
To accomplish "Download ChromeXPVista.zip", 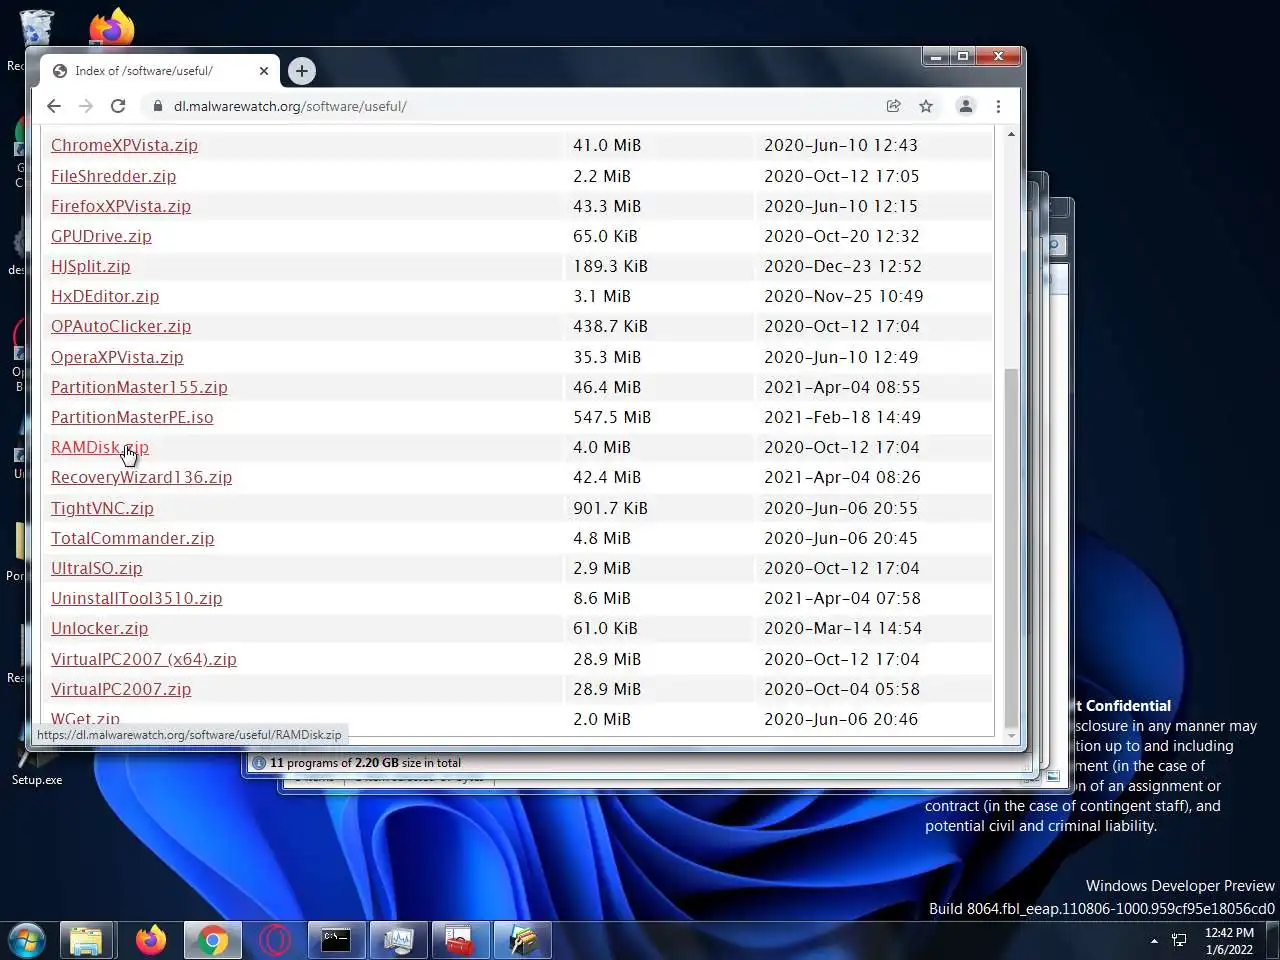I will click(x=124, y=145).
